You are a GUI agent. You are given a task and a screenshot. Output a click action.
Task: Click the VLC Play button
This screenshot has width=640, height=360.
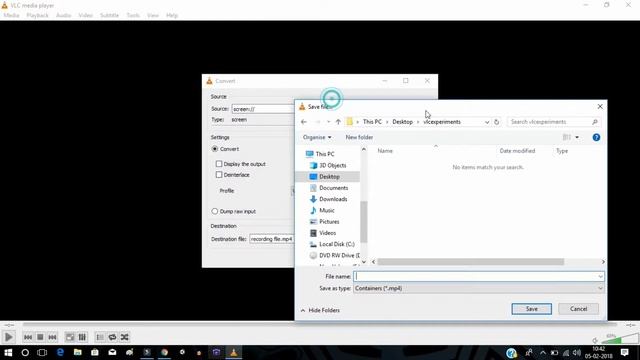point(9,337)
